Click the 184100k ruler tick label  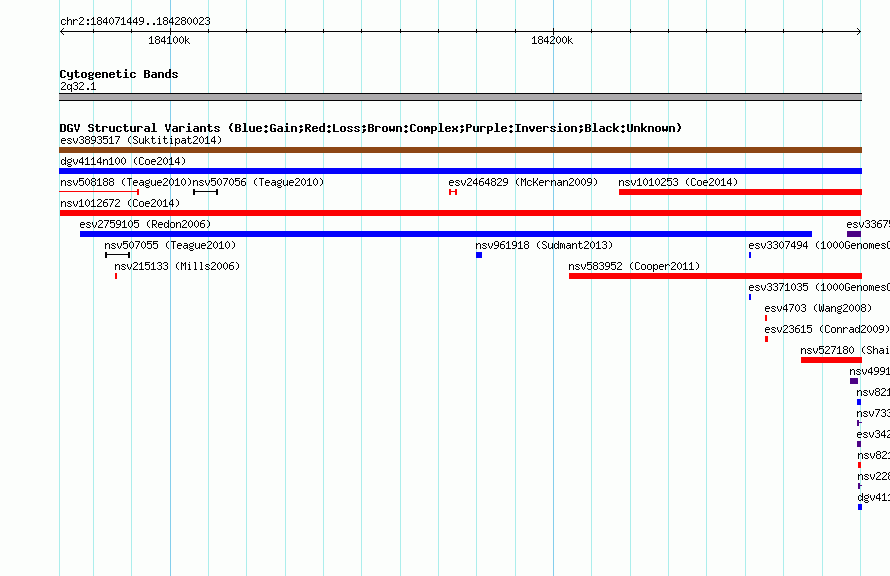click(x=169, y=40)
